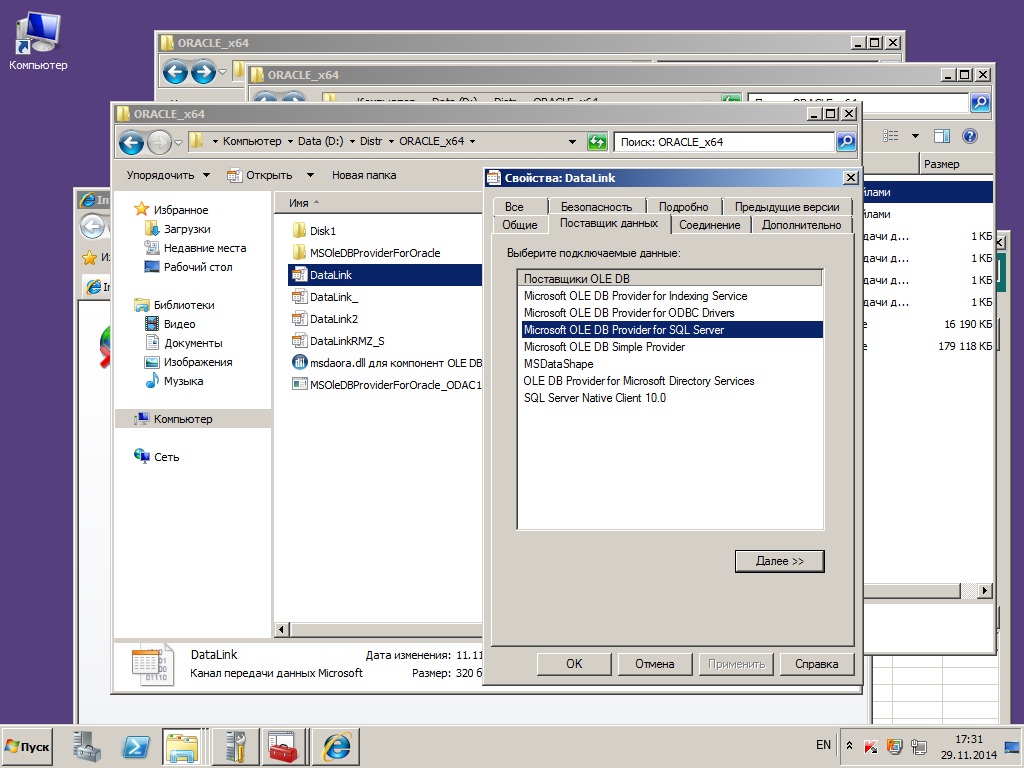
Task: Open Internet Explorer from the taskbar
Action: (x=336, y=746)
